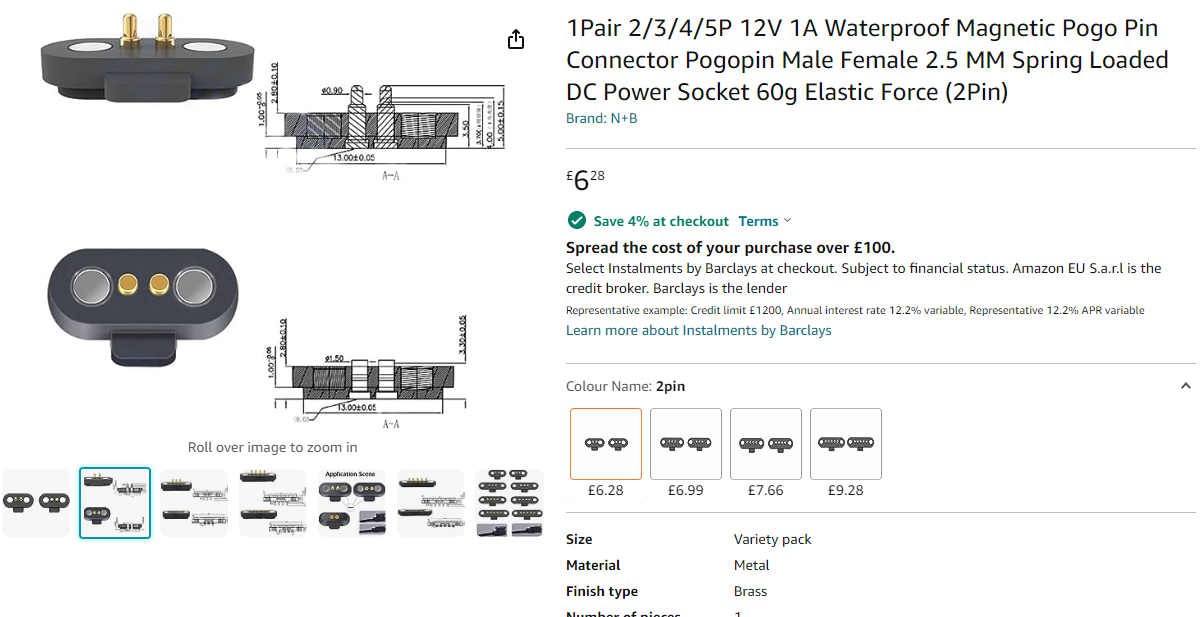1200x617 pixels.
Task: Show the last thumbnail with all connector variants
Action: (510, 503)
